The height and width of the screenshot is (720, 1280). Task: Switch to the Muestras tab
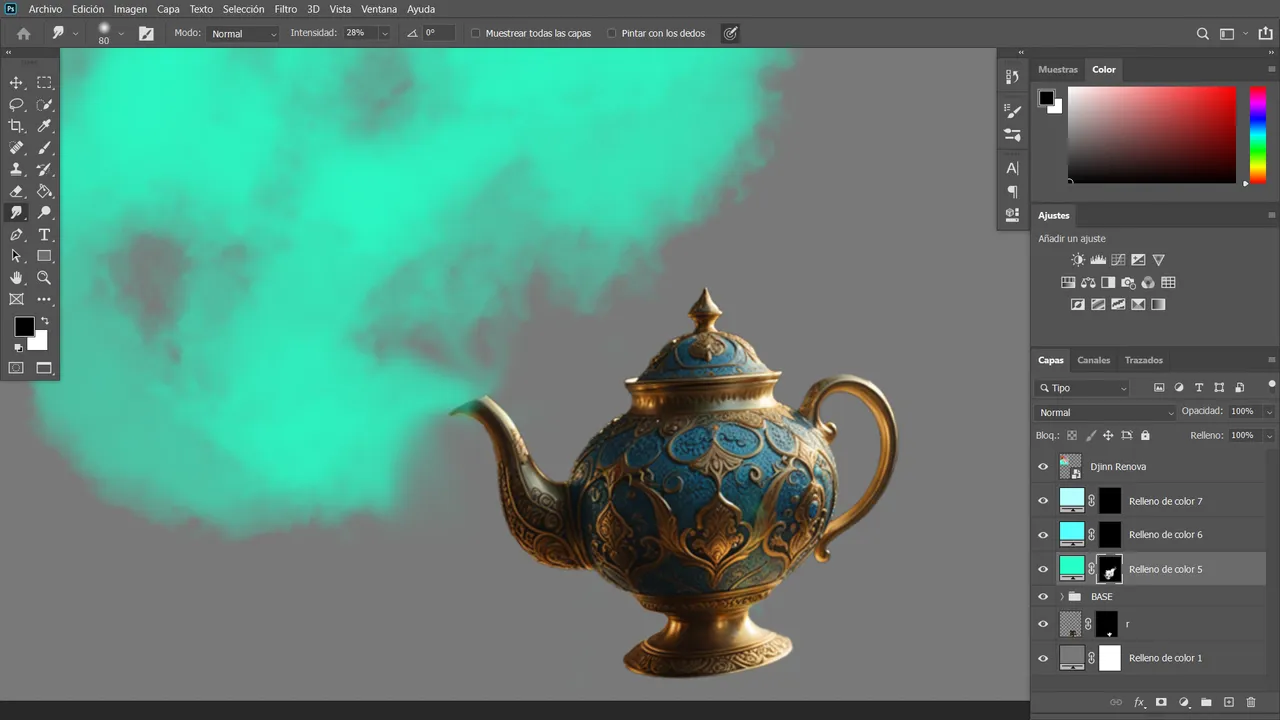(x=1058, y=70)
